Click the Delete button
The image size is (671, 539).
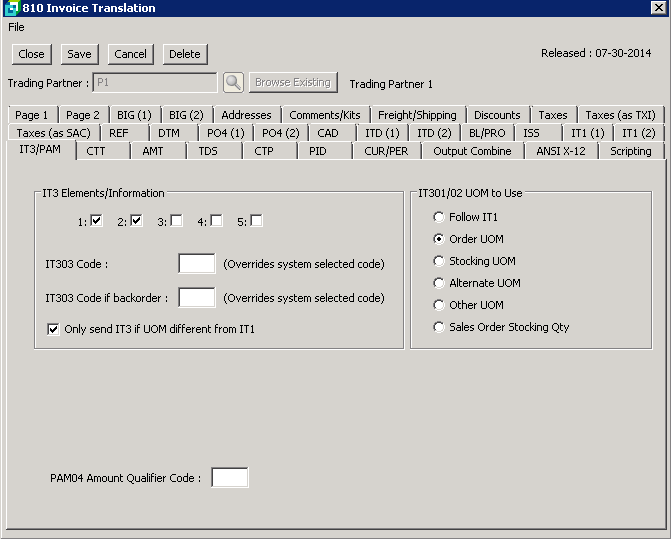click(x=184, y=54)
